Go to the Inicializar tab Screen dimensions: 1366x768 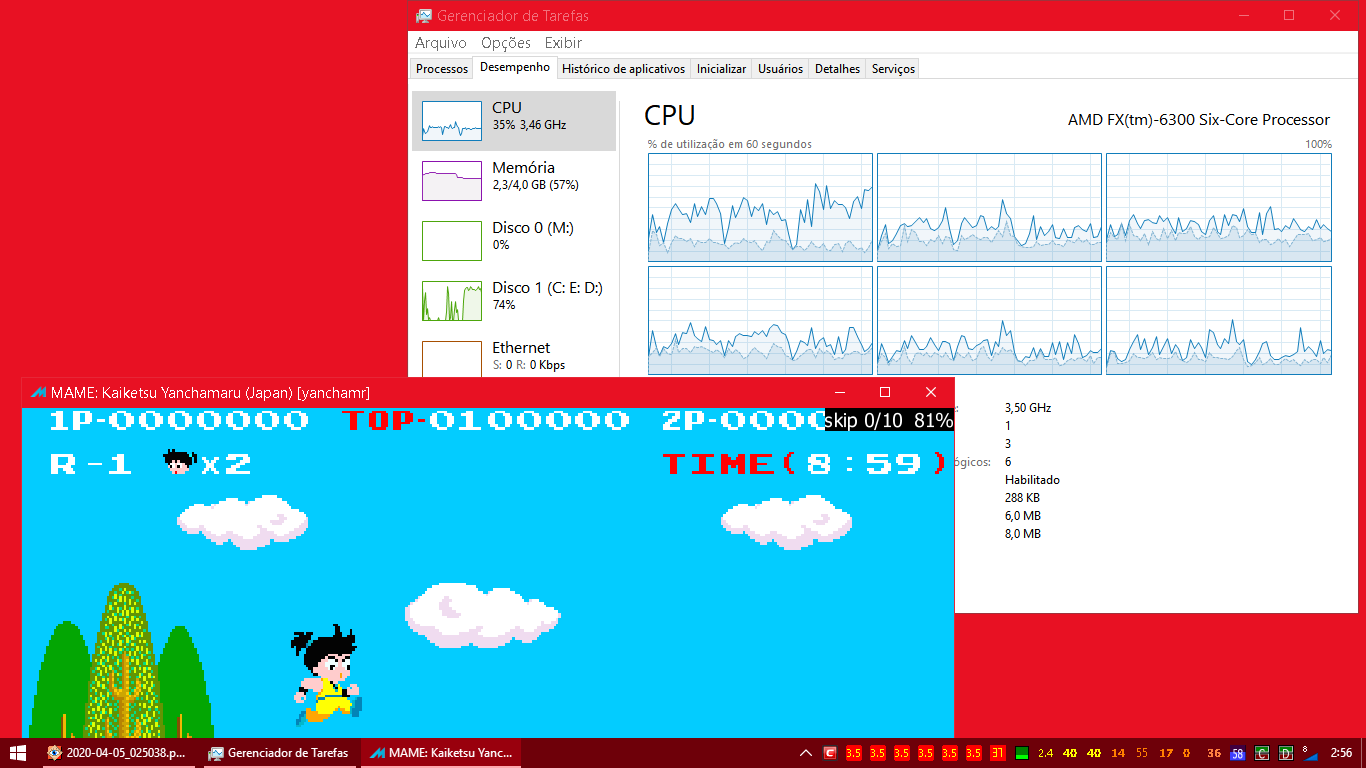click(x=721, y=69)
